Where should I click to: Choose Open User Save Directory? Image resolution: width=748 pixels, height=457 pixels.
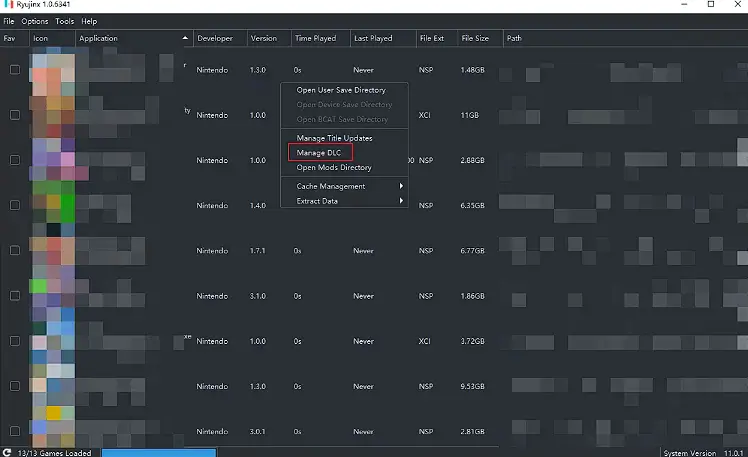(340, 90)
